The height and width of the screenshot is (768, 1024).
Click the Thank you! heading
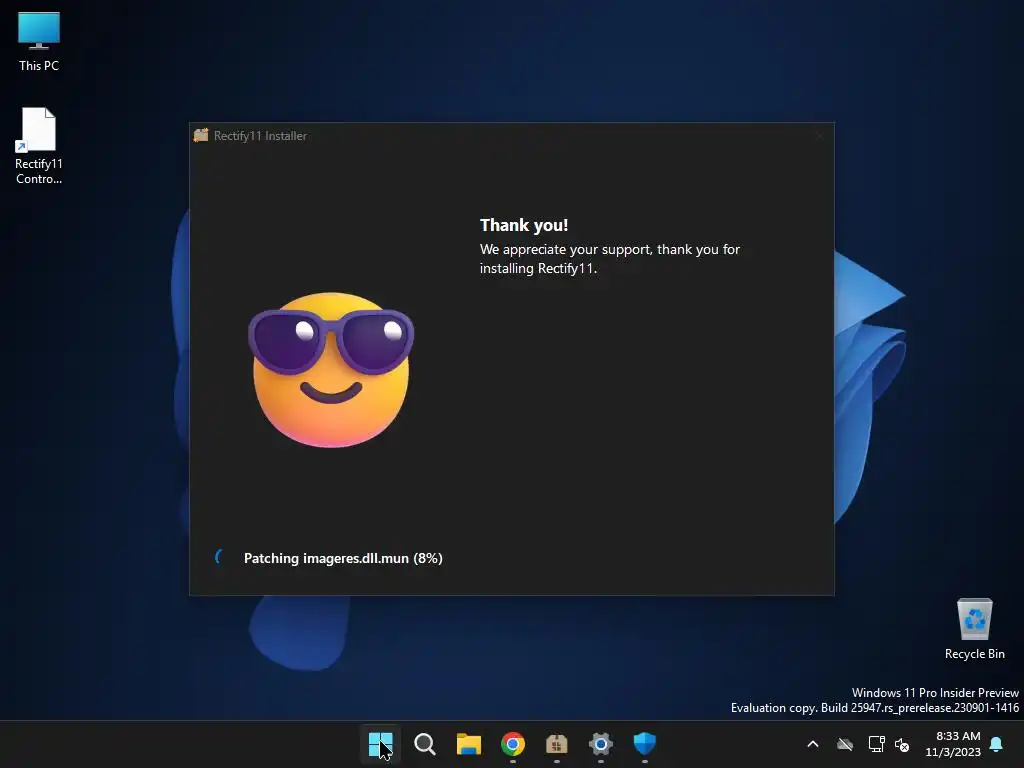coord(524,225)
